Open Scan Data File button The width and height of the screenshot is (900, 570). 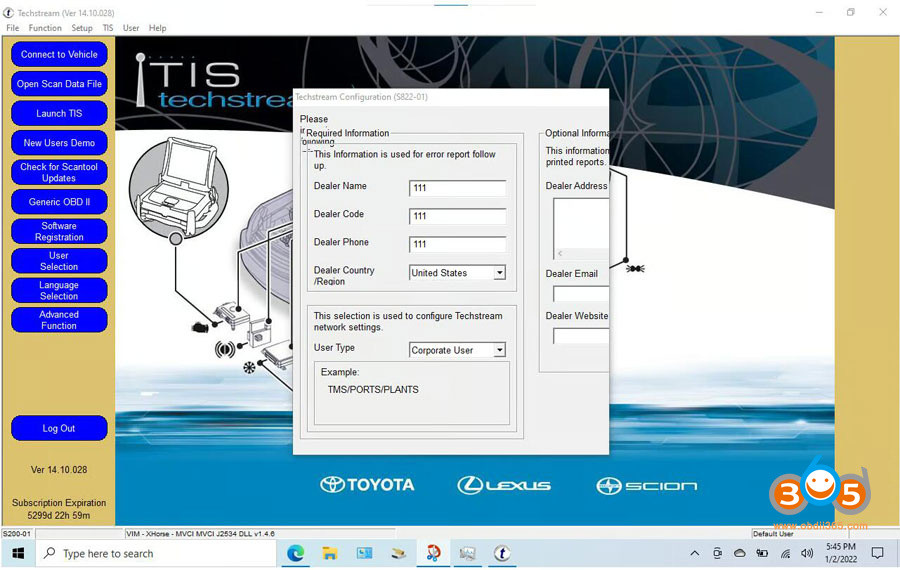point(59,84)
